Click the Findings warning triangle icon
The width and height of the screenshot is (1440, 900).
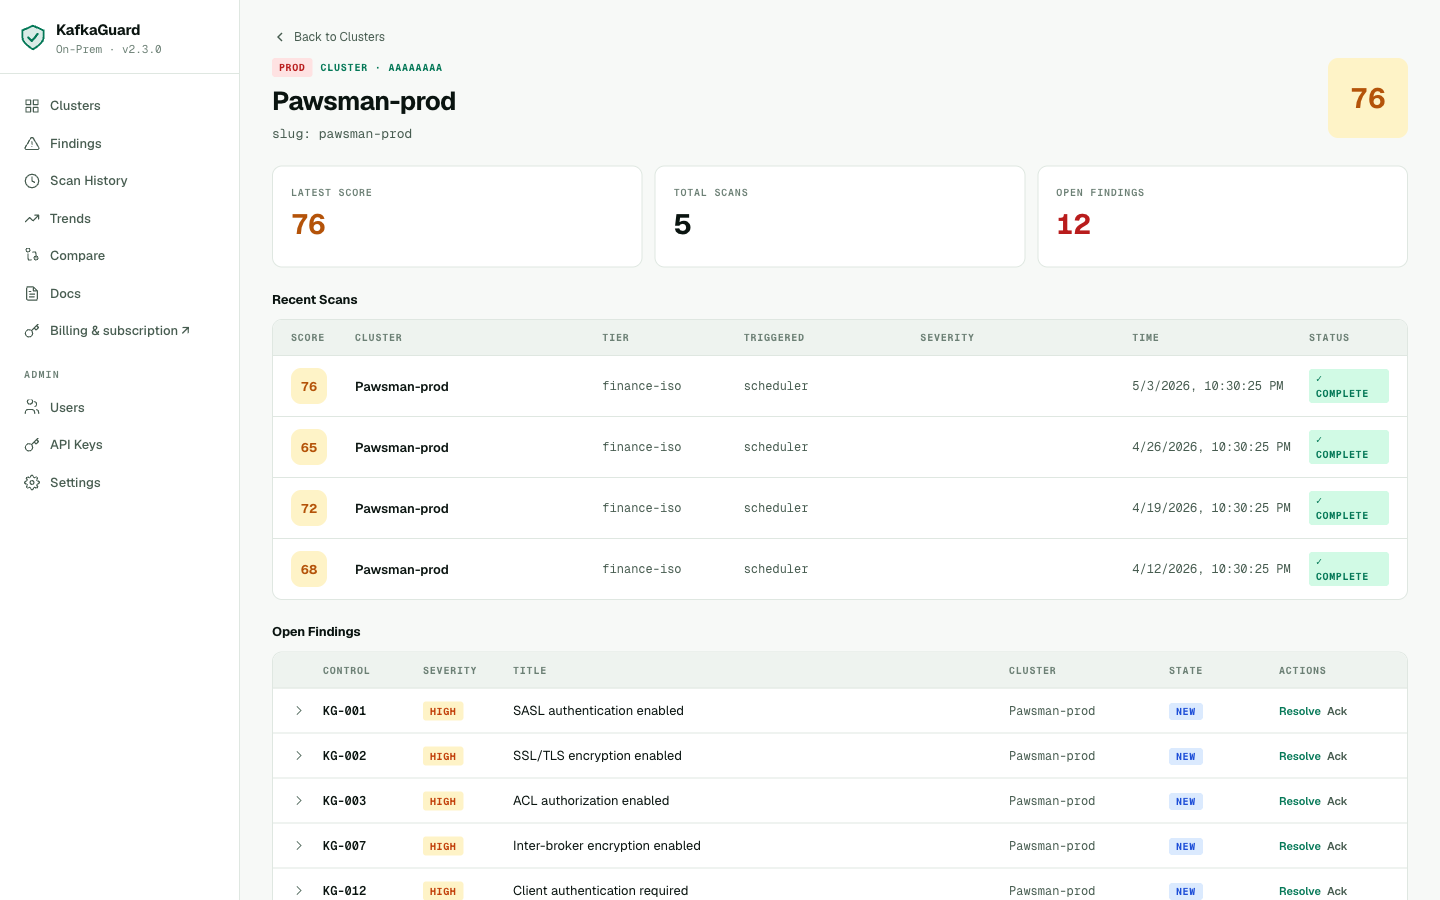pyautogui.click(x=32, y=143)
